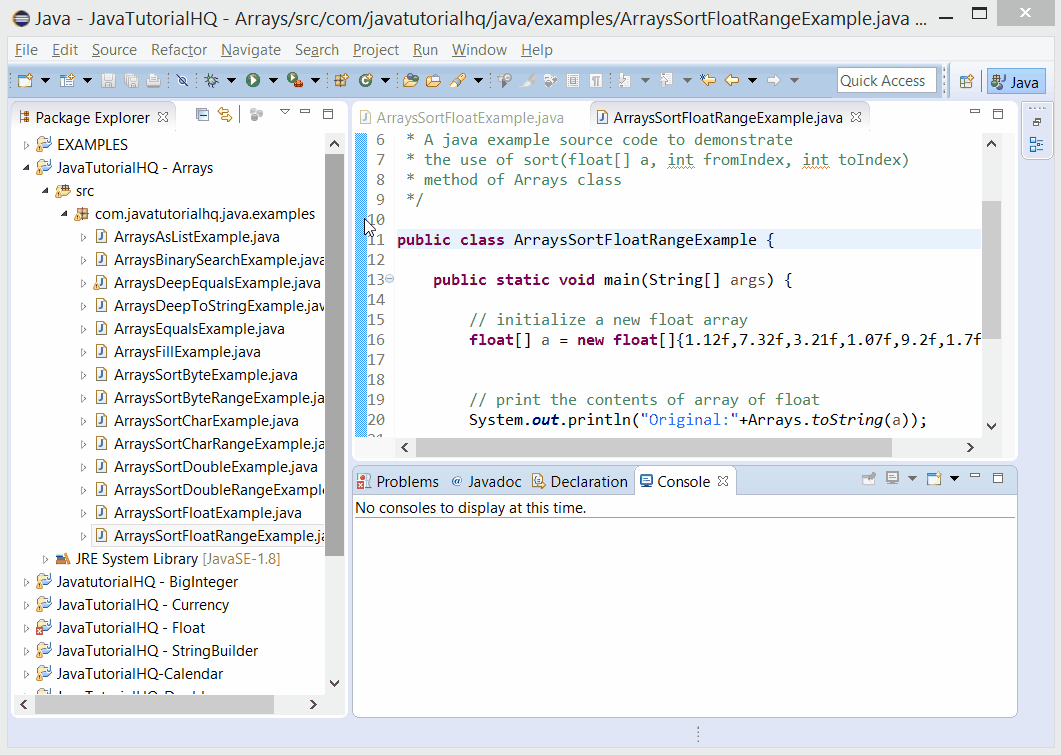
Task: Open Package Explorer View Menu triangle
Action: click(285, 112)
